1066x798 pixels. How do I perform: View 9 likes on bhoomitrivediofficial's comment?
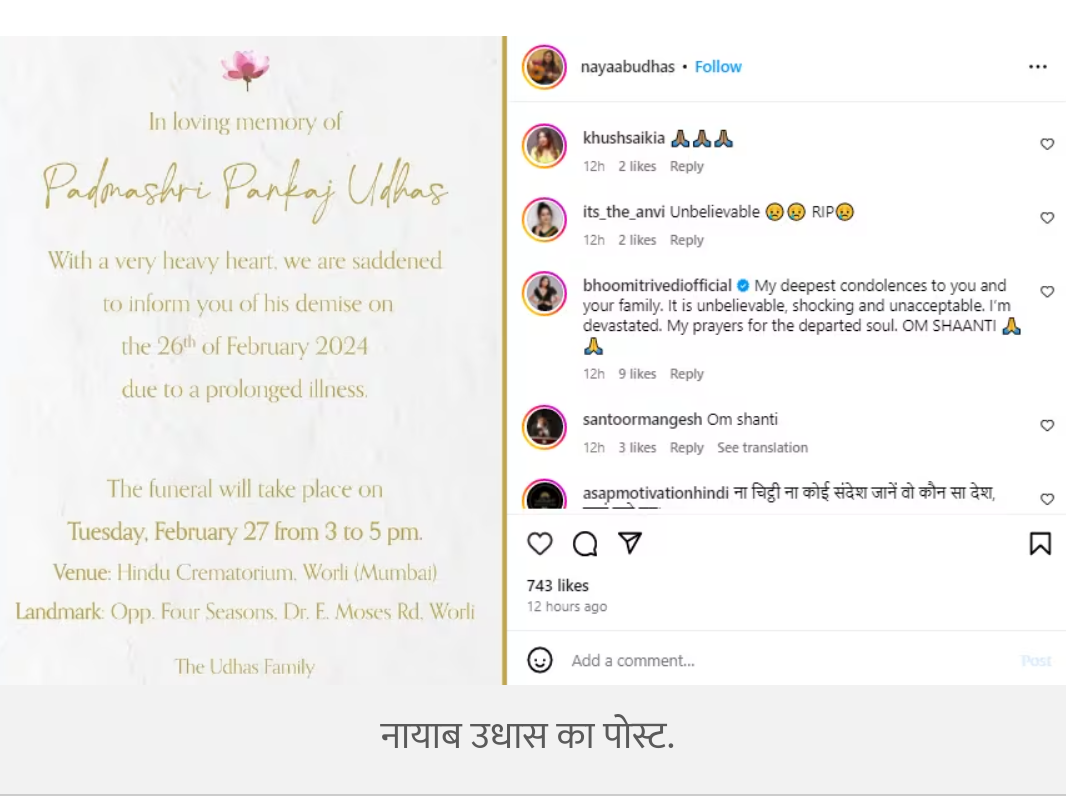pyautogui.click(x=637, y=374)
